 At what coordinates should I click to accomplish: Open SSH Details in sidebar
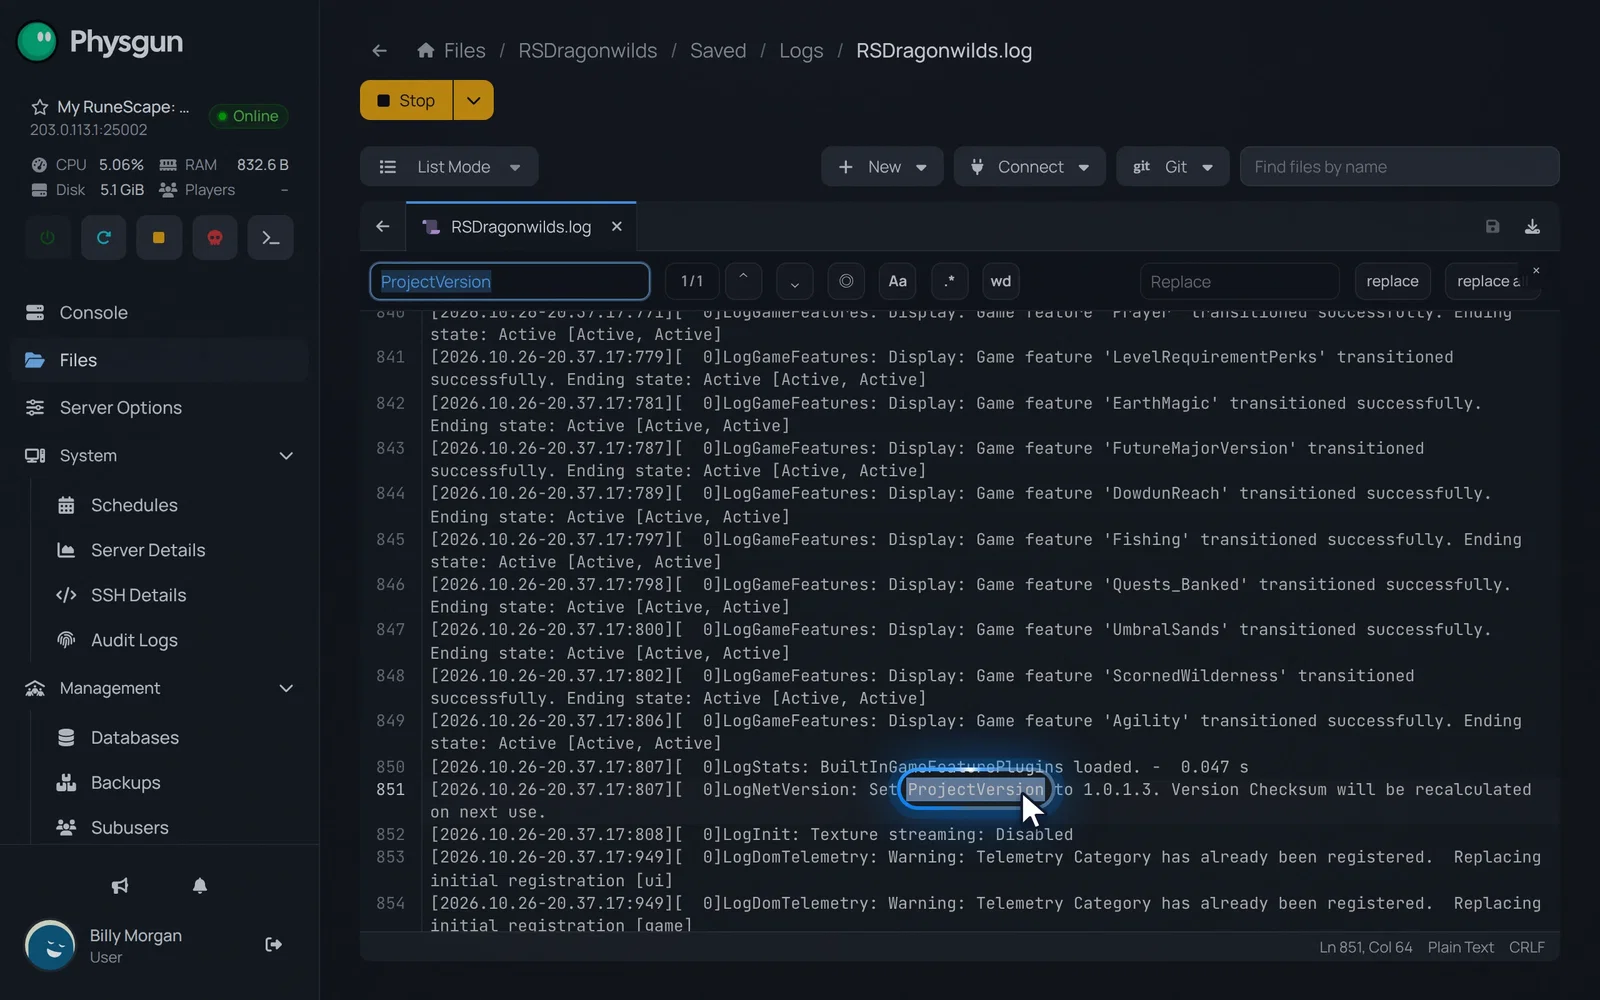138,595
